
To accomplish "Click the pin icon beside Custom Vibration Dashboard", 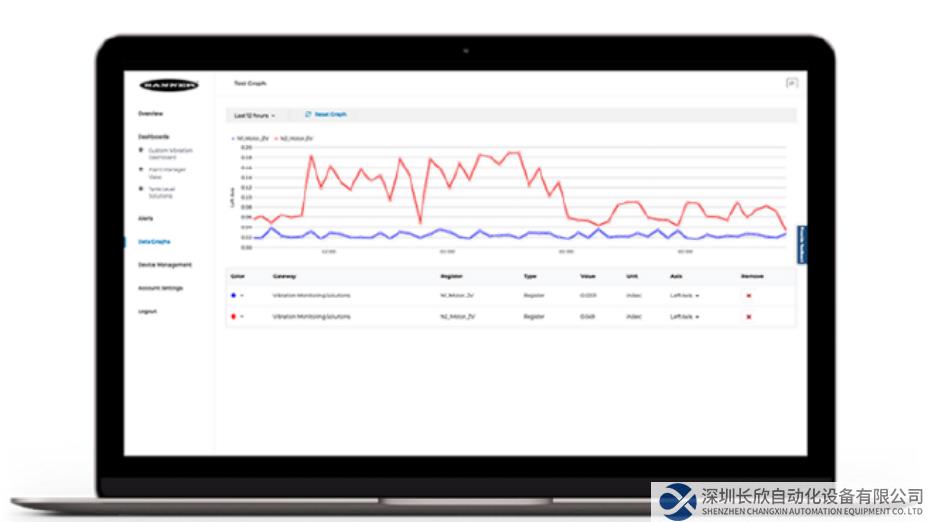I will 141,151.
